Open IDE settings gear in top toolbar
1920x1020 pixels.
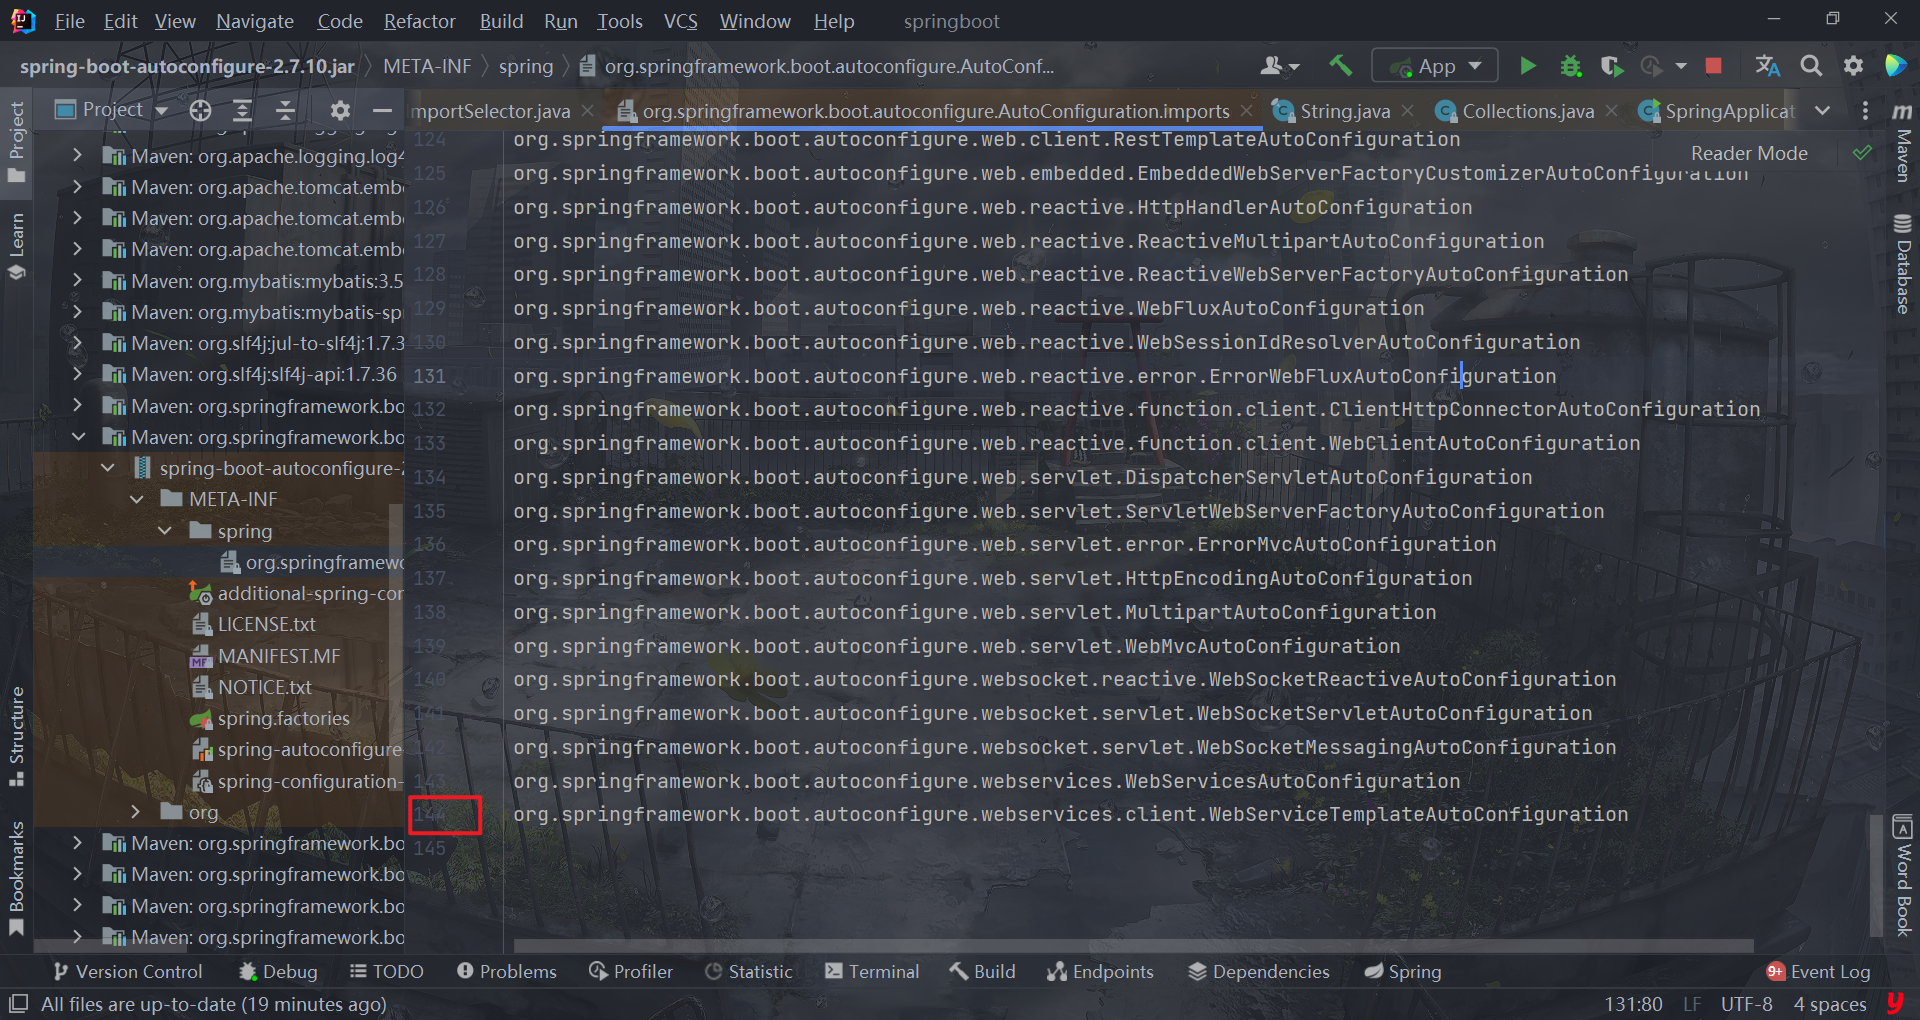(x=1853, y=66)
